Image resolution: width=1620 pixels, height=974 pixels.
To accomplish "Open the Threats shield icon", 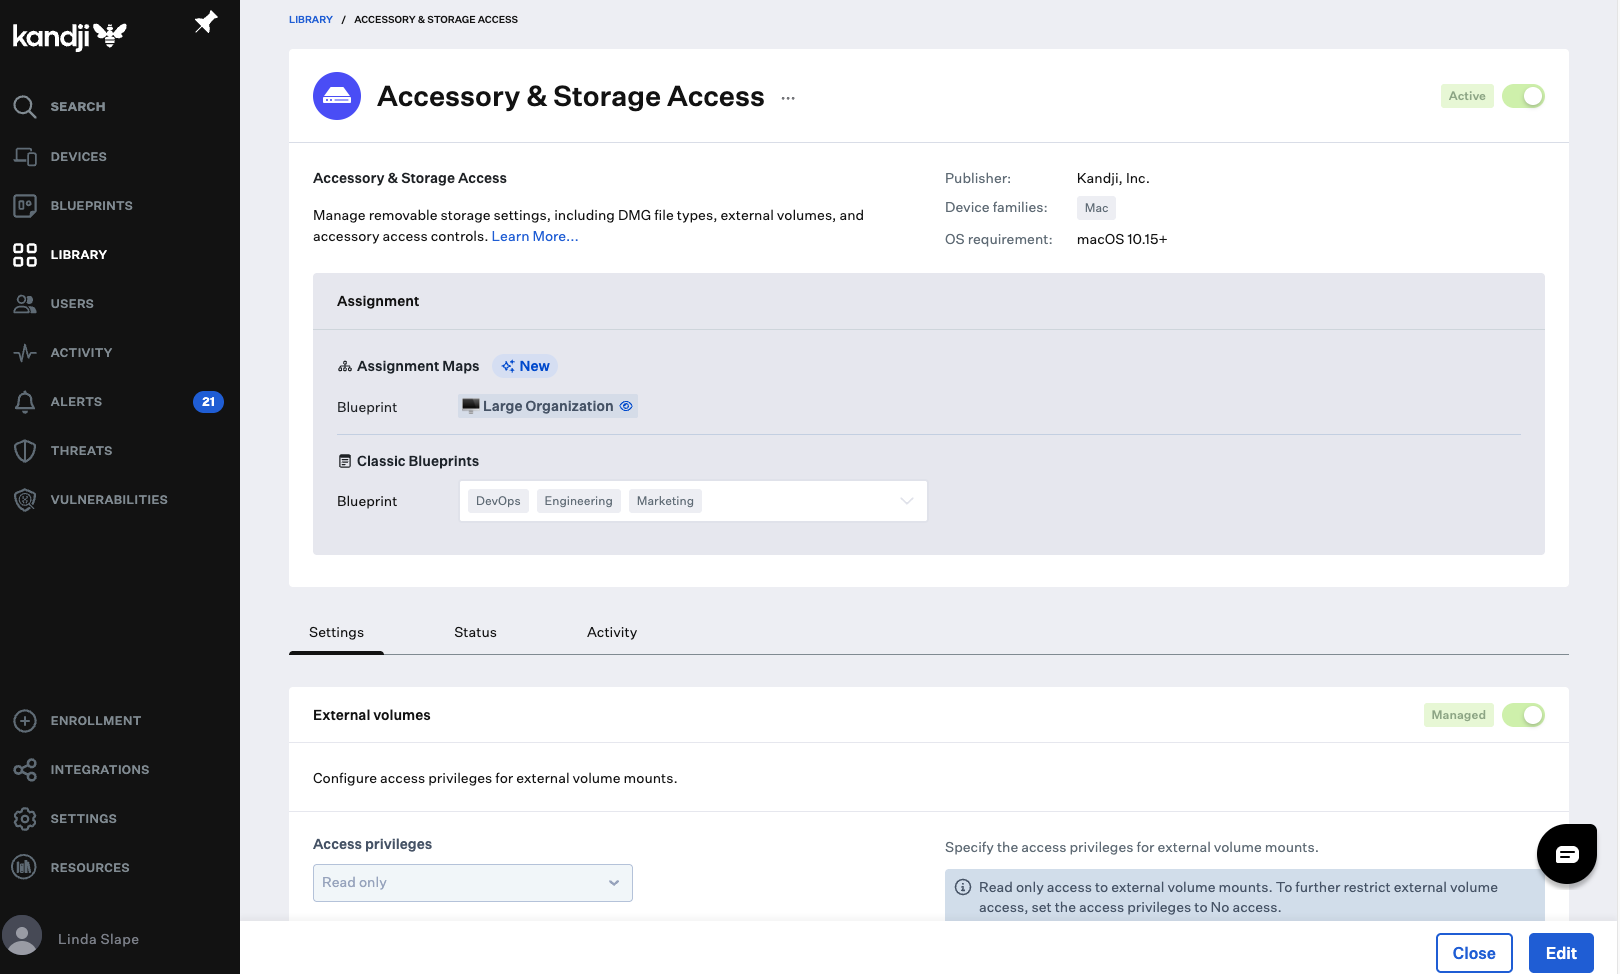I will point(25,451).
